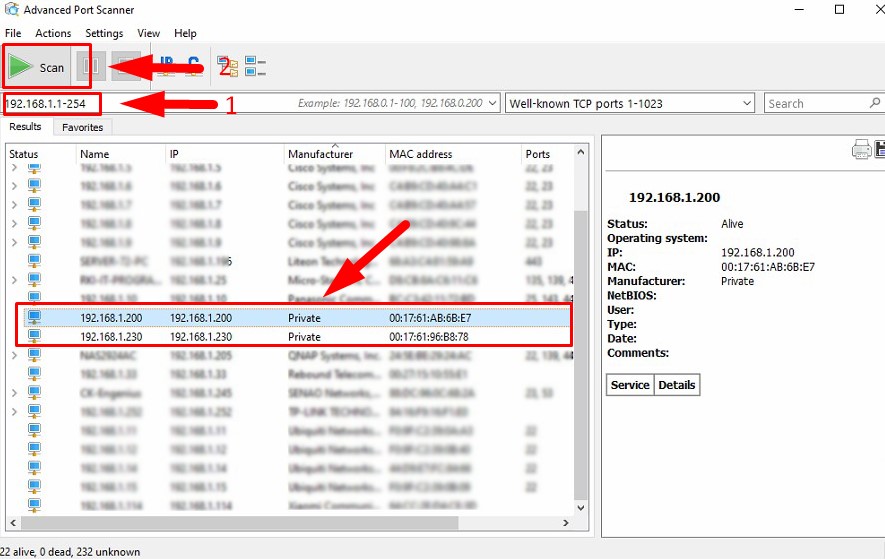The width and height of the screenshot is (885, 559).
Task: Click the results horizontal scrollbar thumb
Action: 239,523
